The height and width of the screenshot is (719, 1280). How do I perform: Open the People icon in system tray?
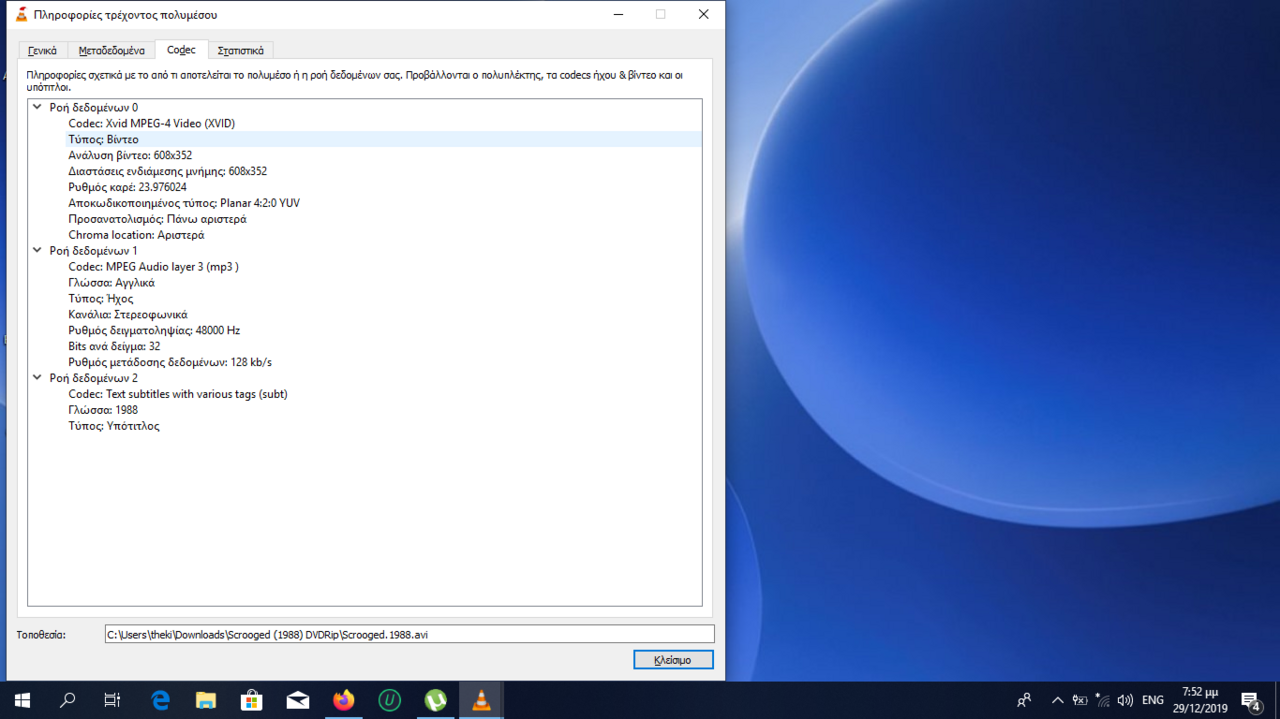point(1024,700)
